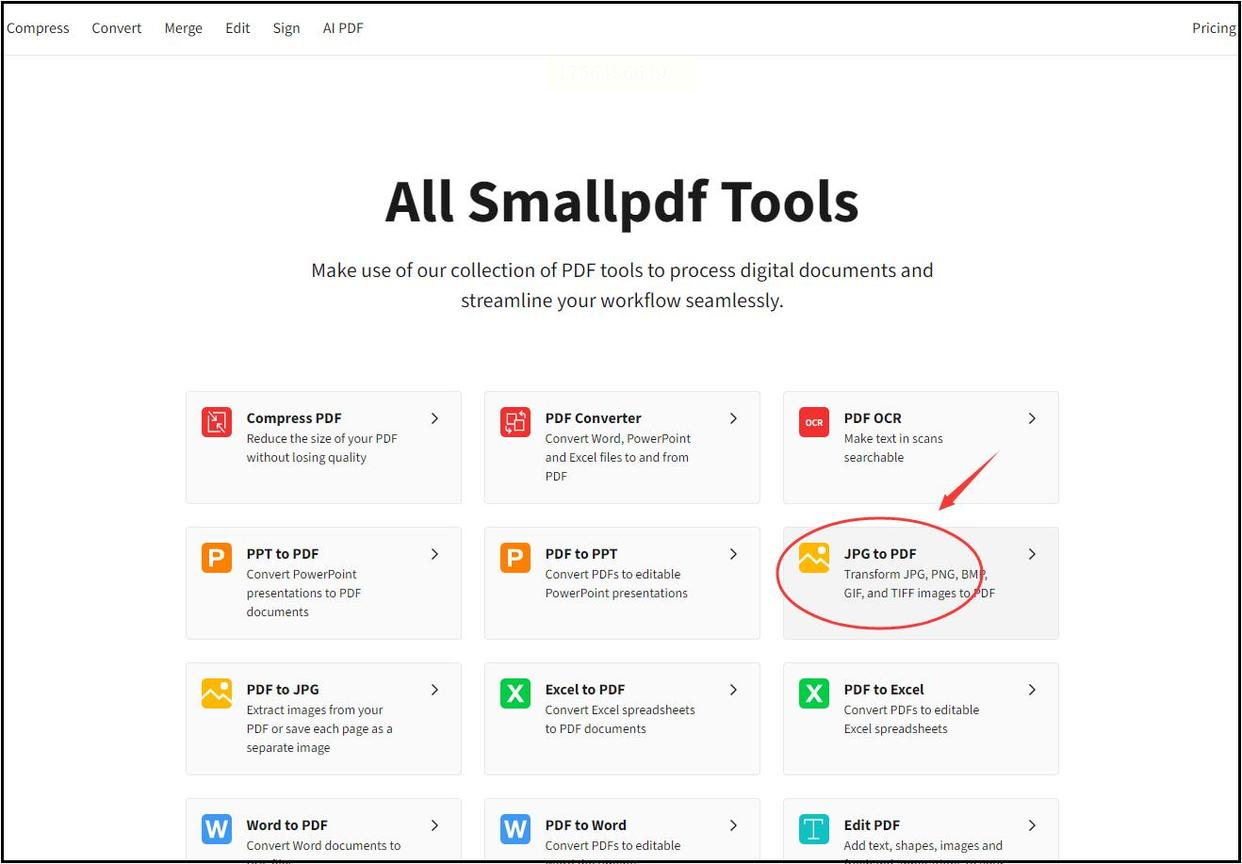This screenshot has height=864, width=1242.
Task: Select the Compress PDF card title
Action: [294, 418]
